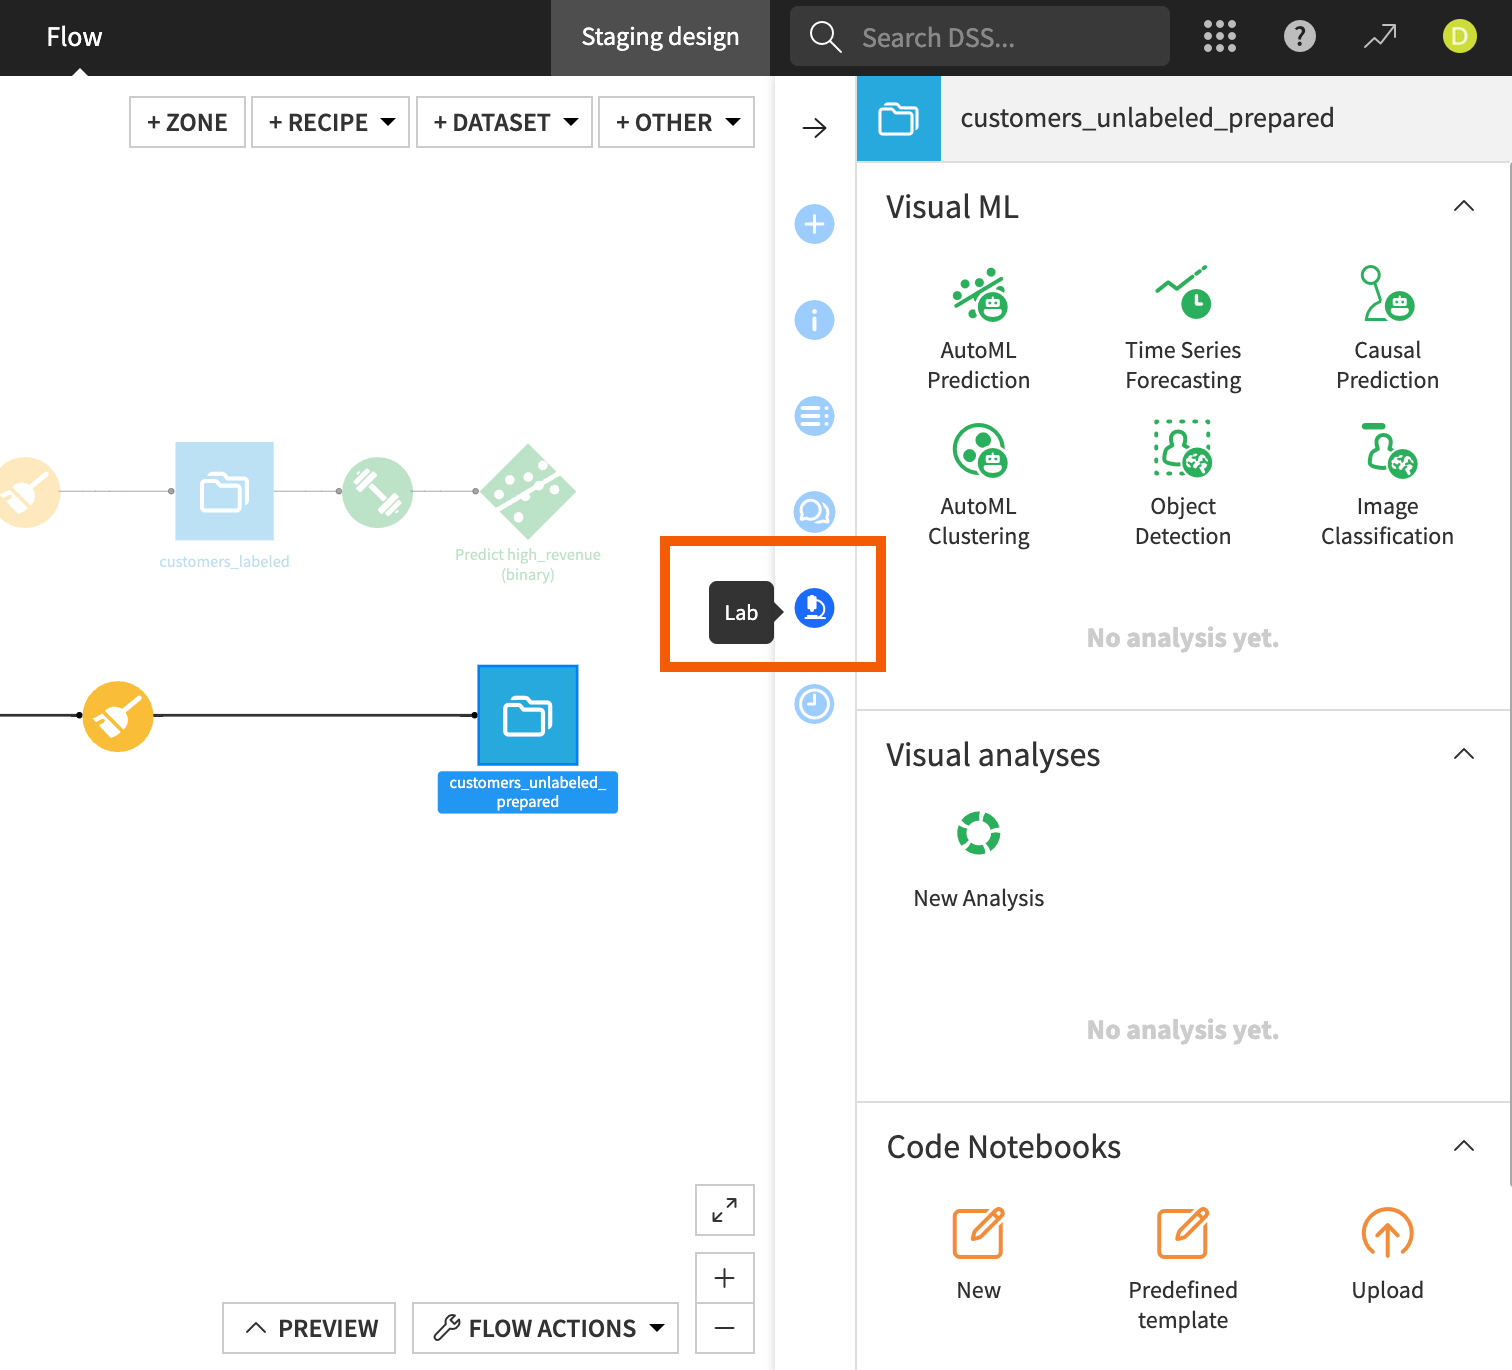Open the activity trend arrow icon

pos(1380,37)
